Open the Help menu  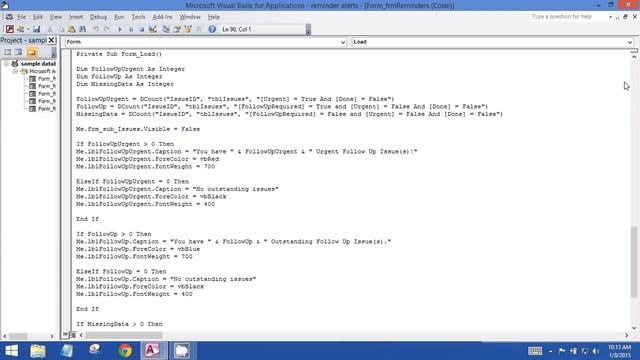click(x=213, y=17)
